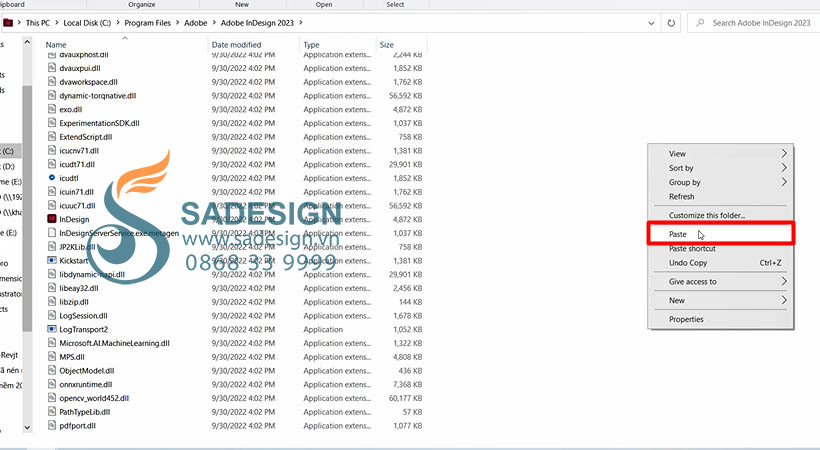Select ExperimentationSDK.dll file name

[99, 123]
